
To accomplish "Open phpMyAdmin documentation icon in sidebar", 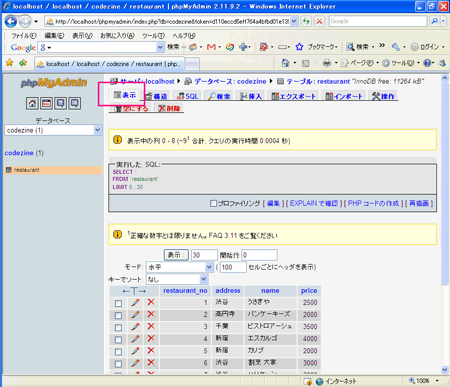I will [61, 103].
